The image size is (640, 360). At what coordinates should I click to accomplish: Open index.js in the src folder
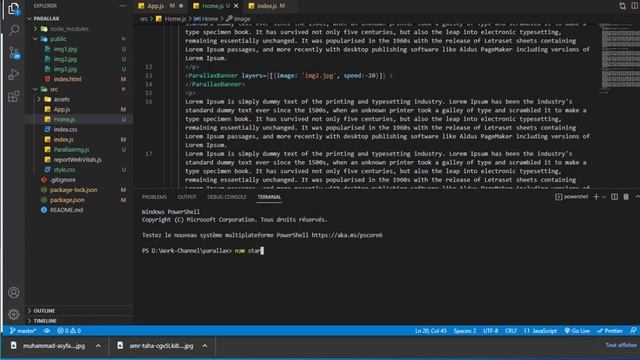(63, 140)
